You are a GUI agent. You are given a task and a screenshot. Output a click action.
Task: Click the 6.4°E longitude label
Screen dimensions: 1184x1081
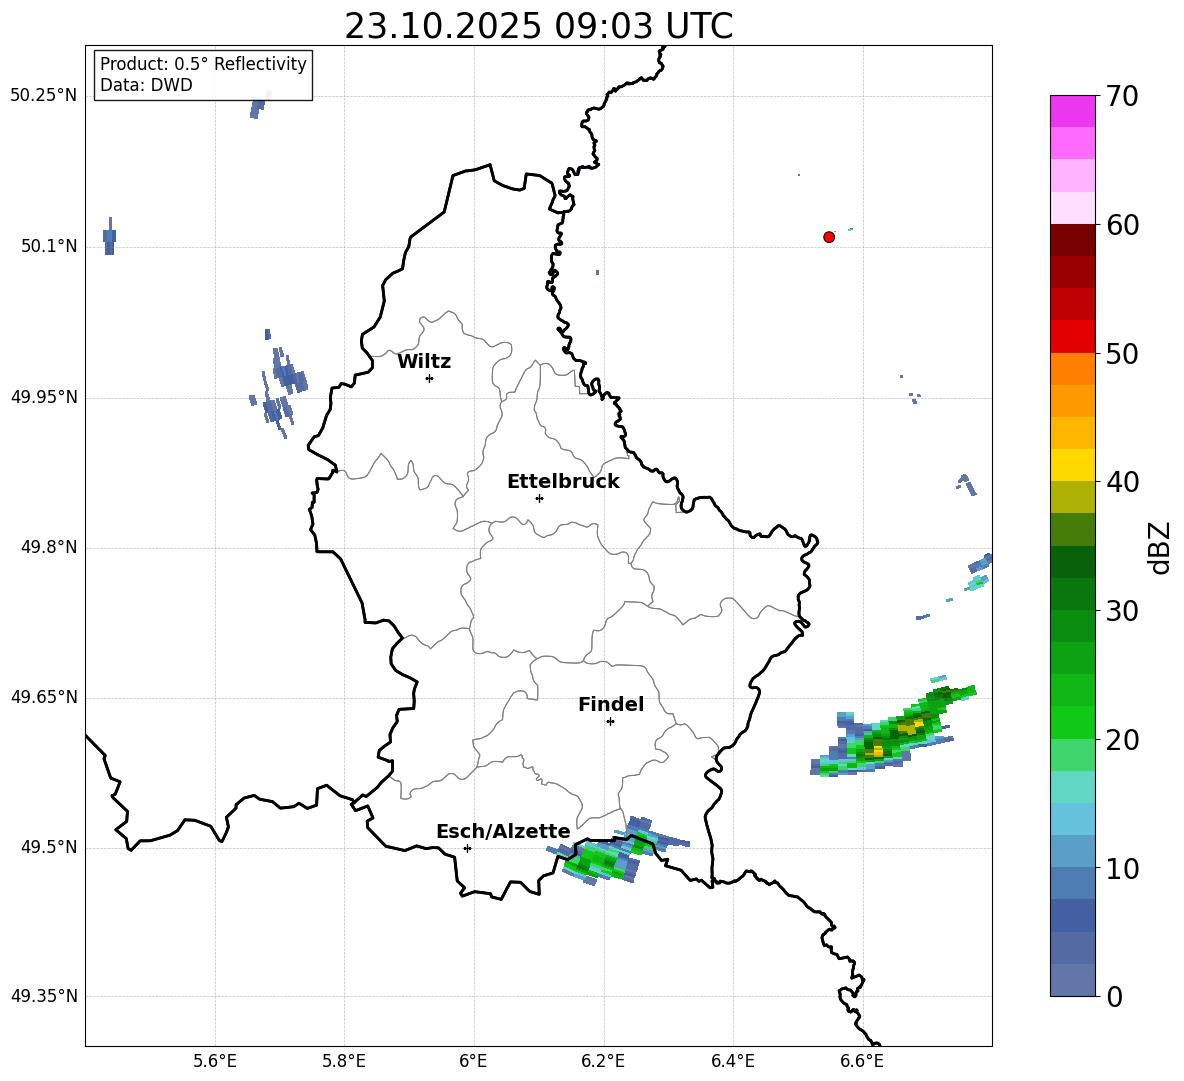click(x=732, y=1061)
